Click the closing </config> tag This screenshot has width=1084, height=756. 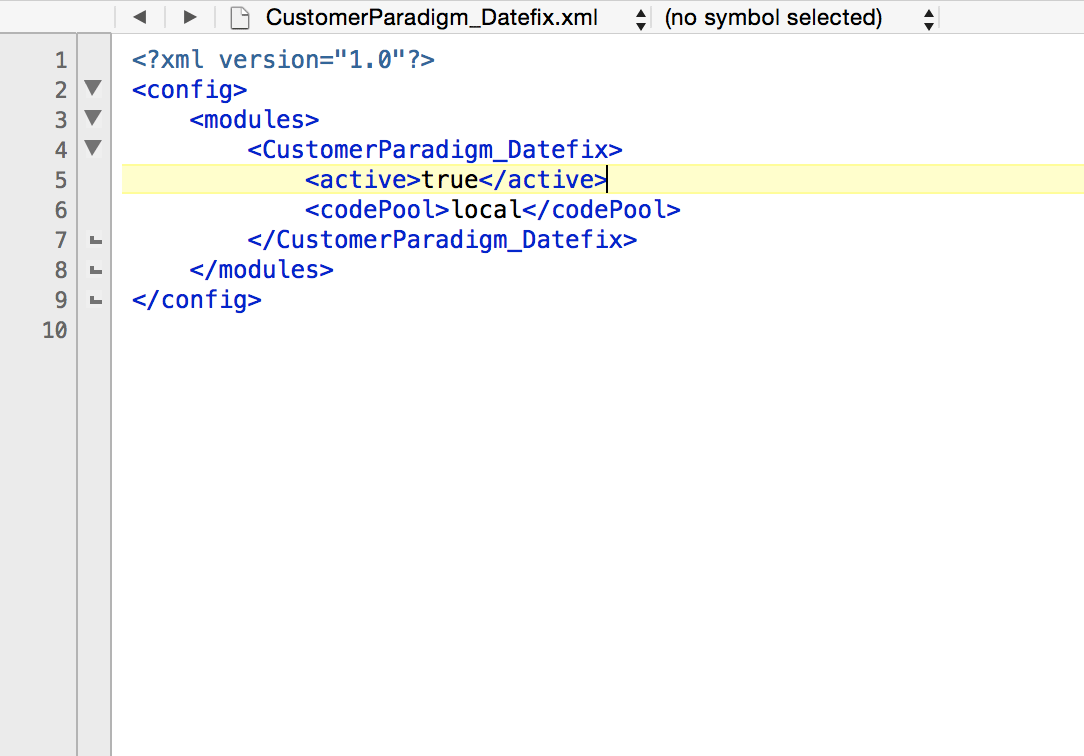(197, 300)
